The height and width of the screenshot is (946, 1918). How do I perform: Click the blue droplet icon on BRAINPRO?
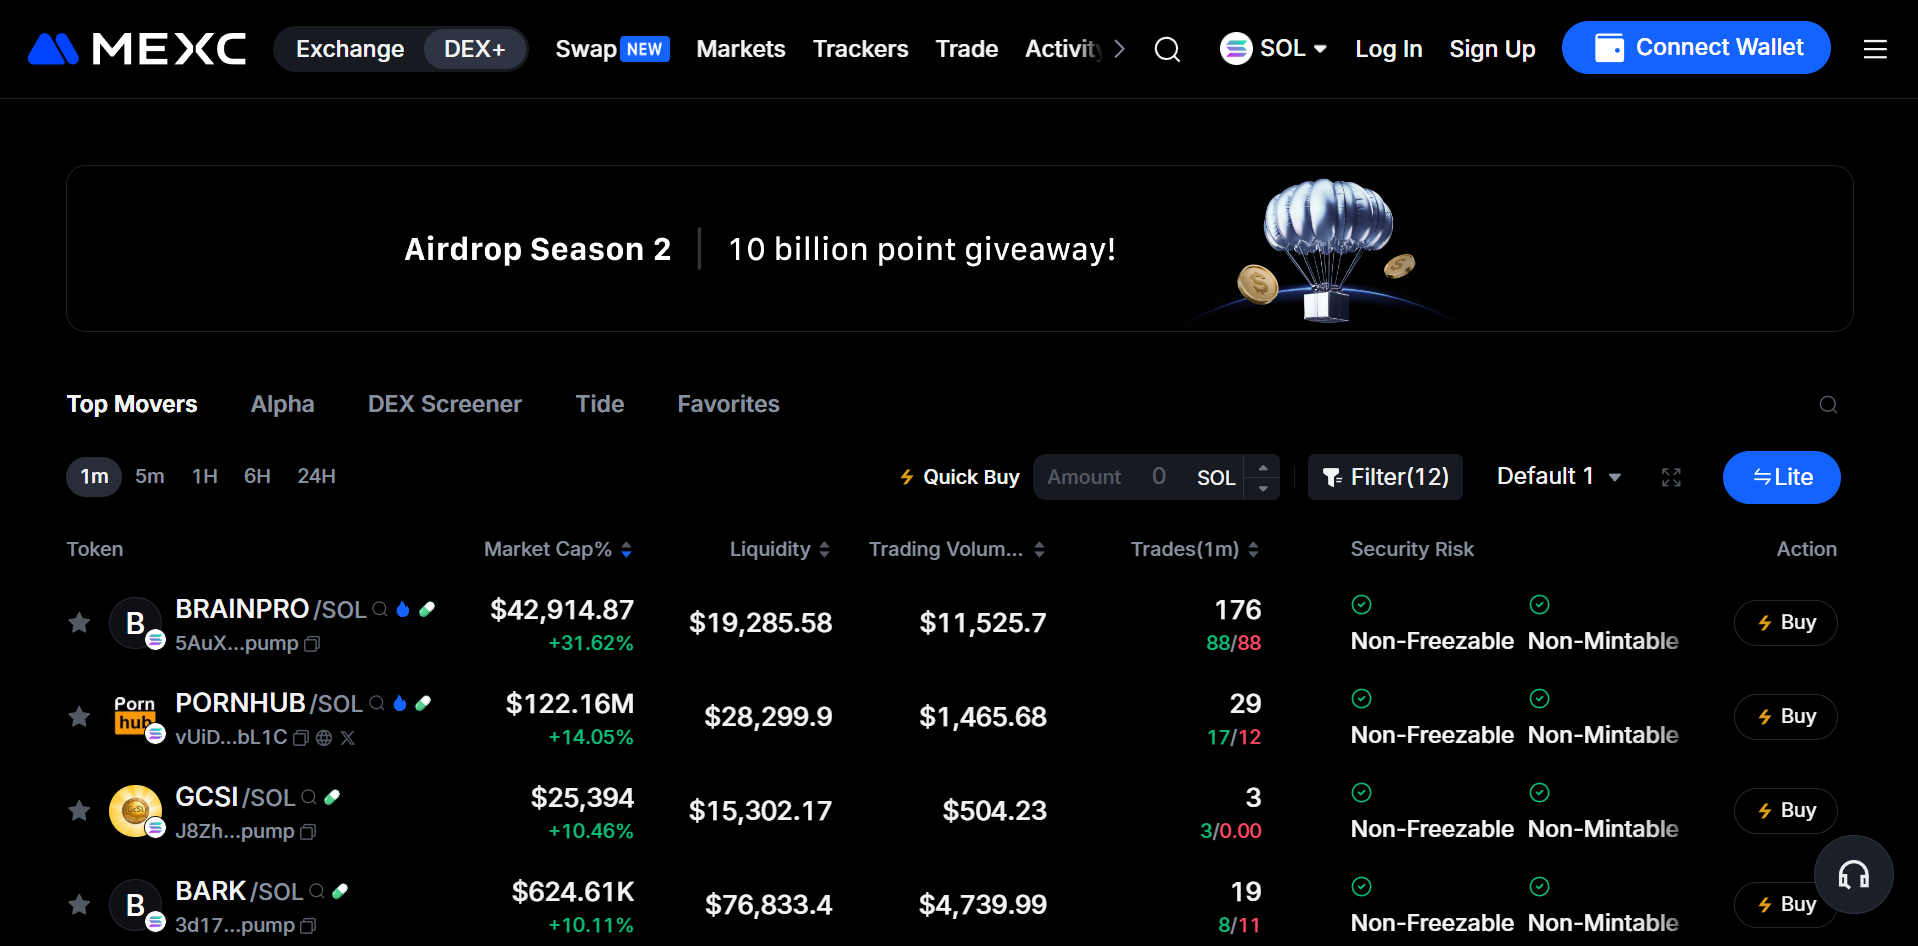(x=403, y=609)
